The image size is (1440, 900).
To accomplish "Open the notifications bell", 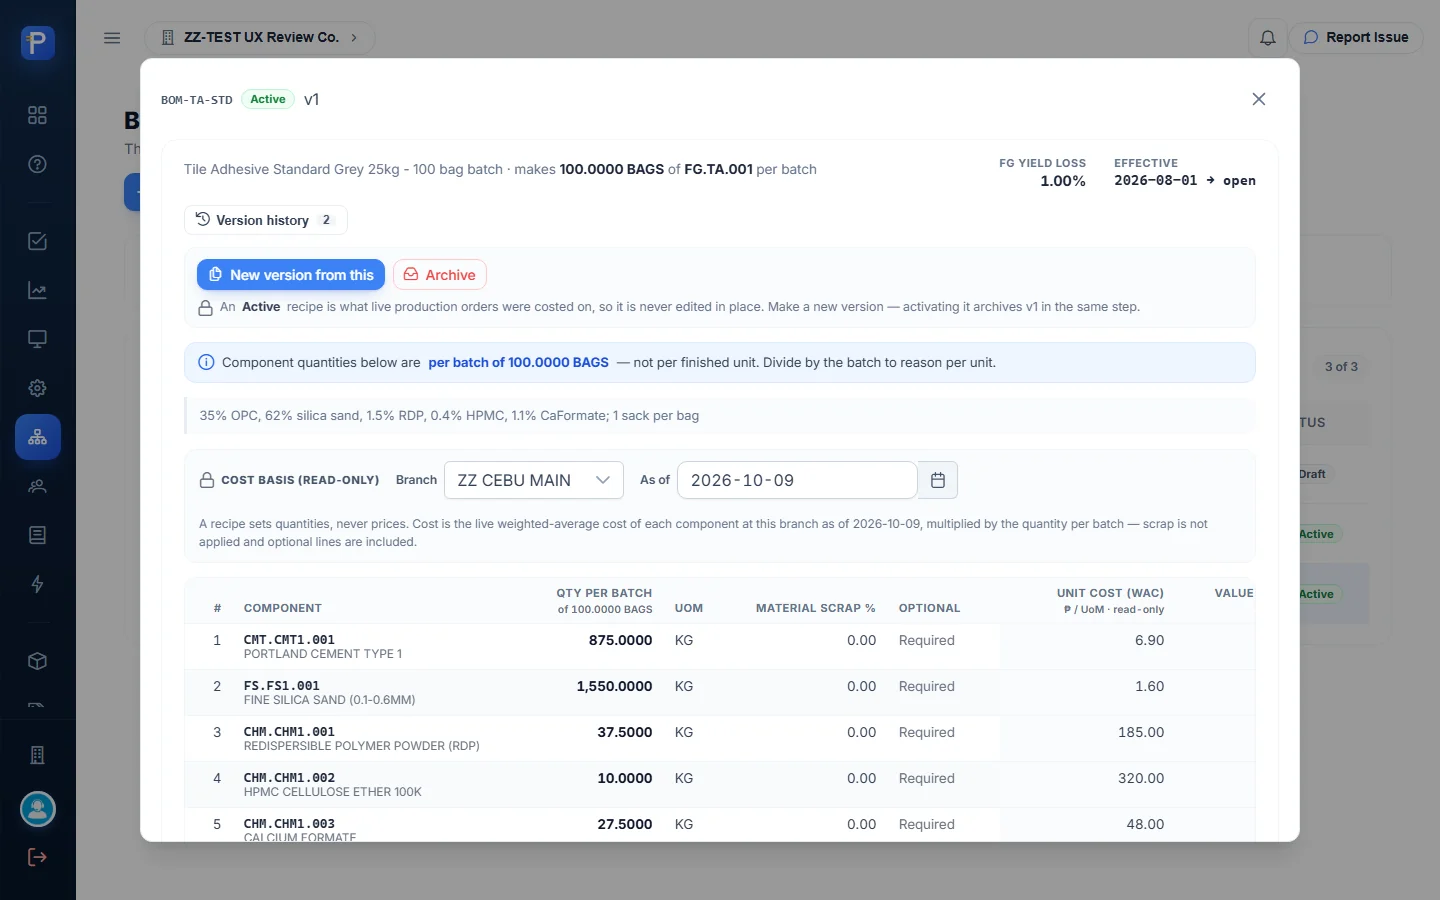I will [x=1267, y=38].
